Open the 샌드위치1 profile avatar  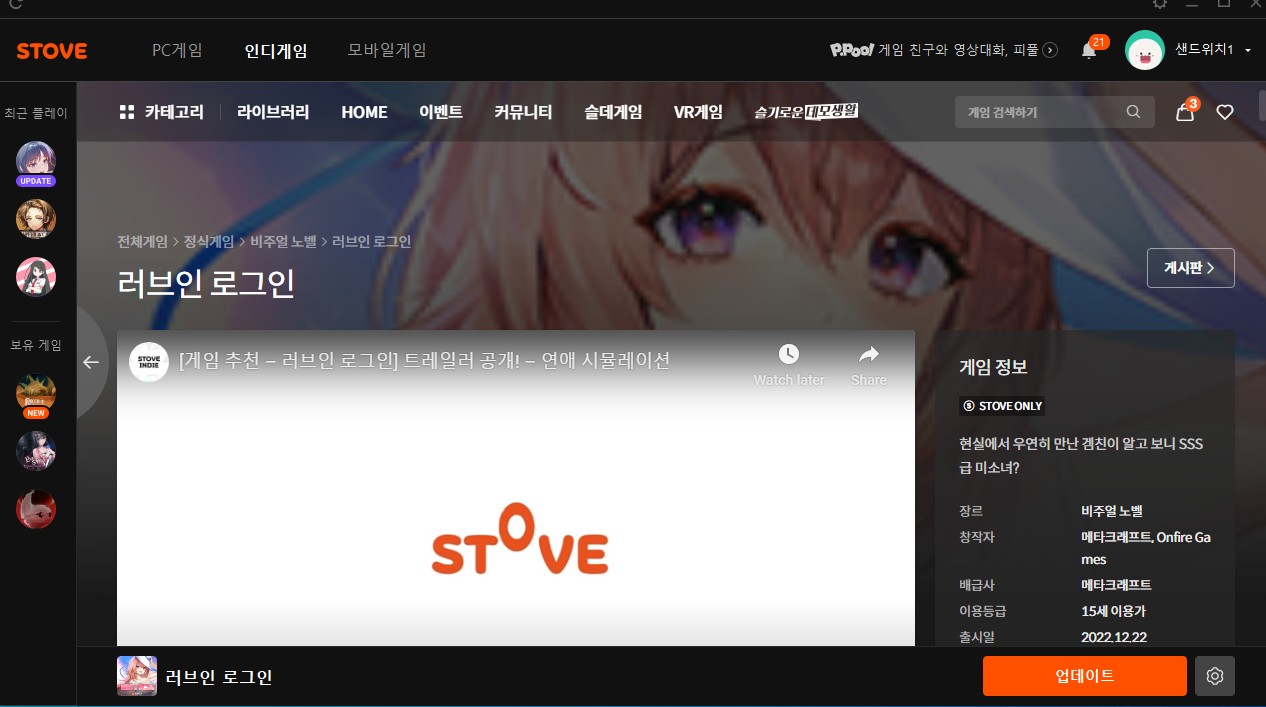click(1145, 50)
